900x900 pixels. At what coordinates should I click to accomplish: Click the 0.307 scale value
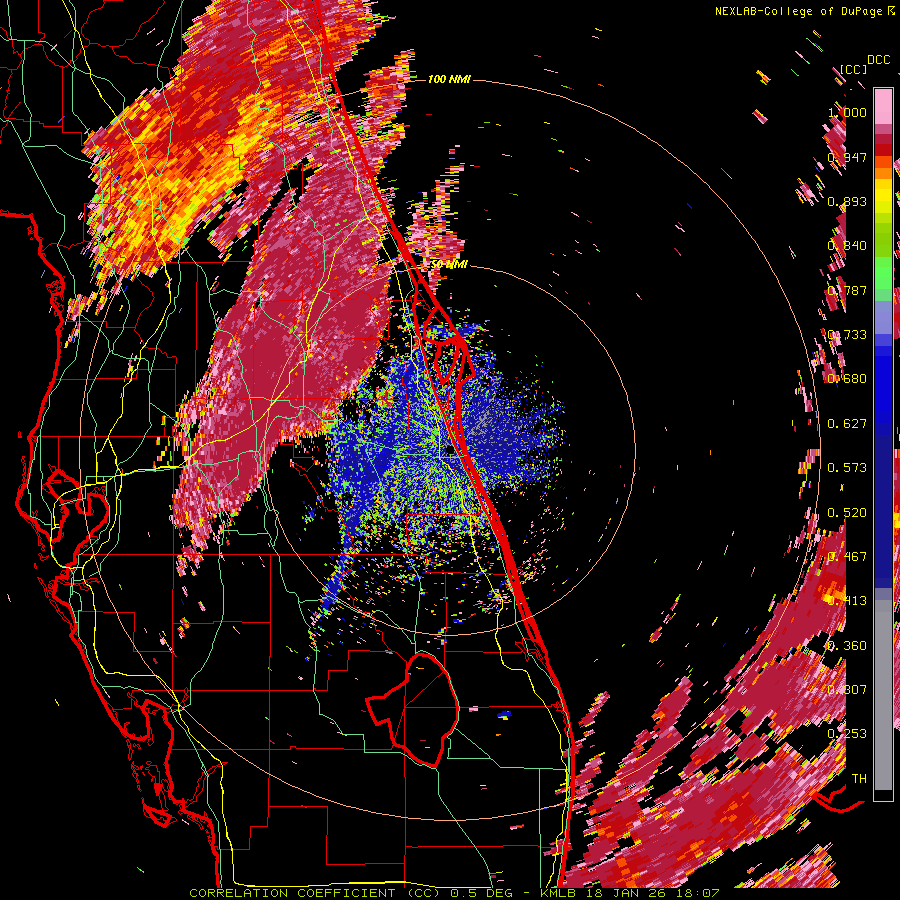tap(847, 690)
